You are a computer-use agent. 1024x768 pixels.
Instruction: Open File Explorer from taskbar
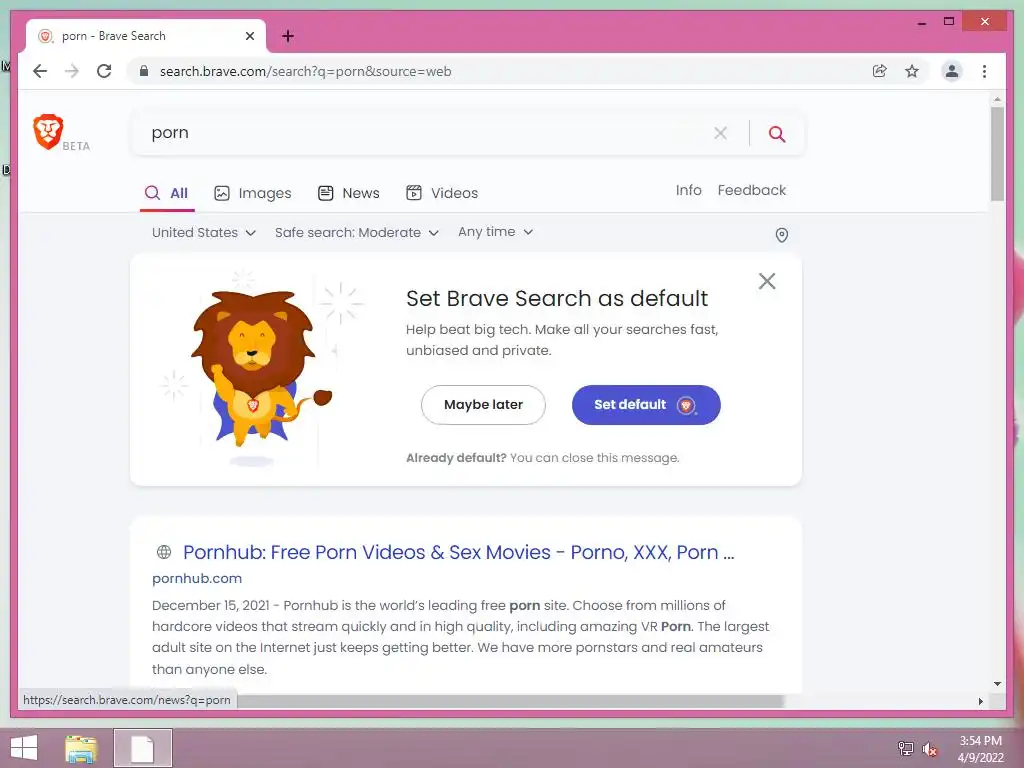coord(81,748)
